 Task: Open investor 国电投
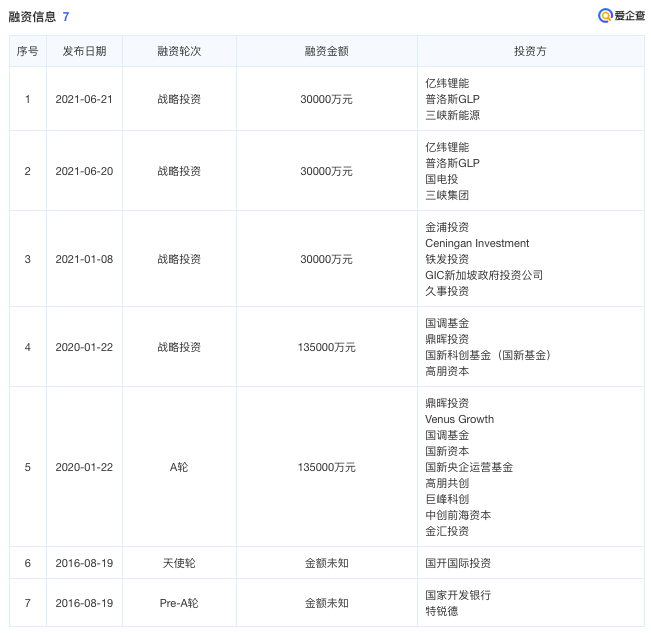441,179
